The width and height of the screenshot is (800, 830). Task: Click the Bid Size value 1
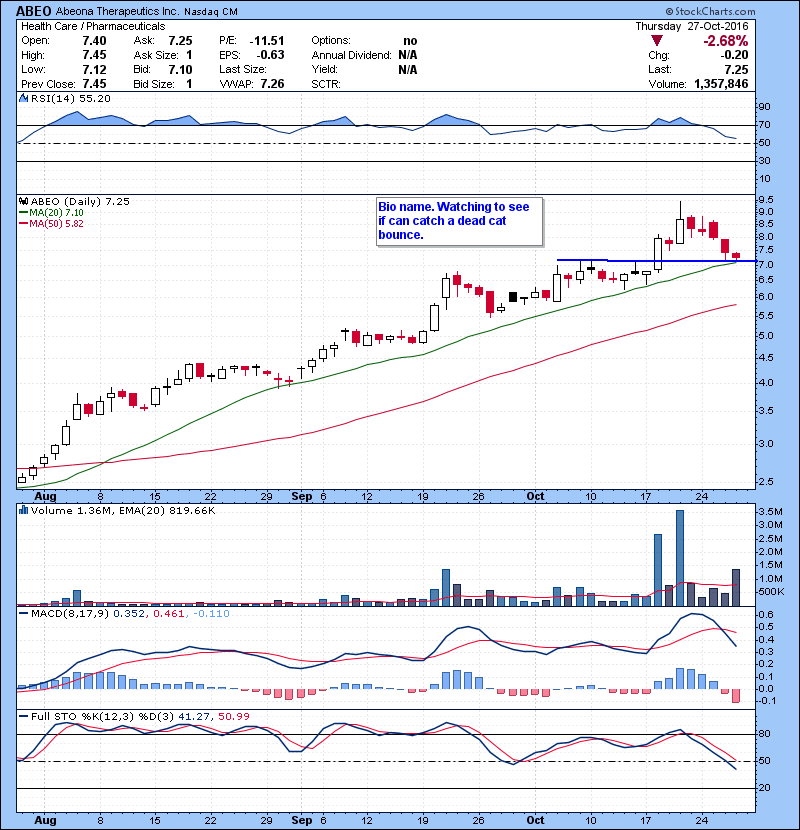point(189,84)
